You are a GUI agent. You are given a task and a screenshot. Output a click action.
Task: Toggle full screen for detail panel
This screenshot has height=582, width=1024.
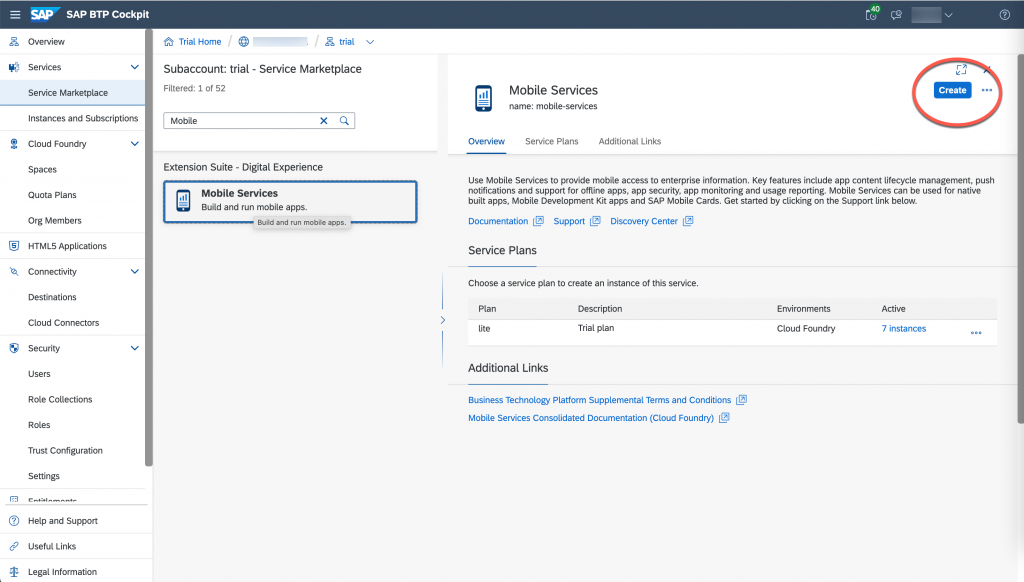click(x=961, y=69)
